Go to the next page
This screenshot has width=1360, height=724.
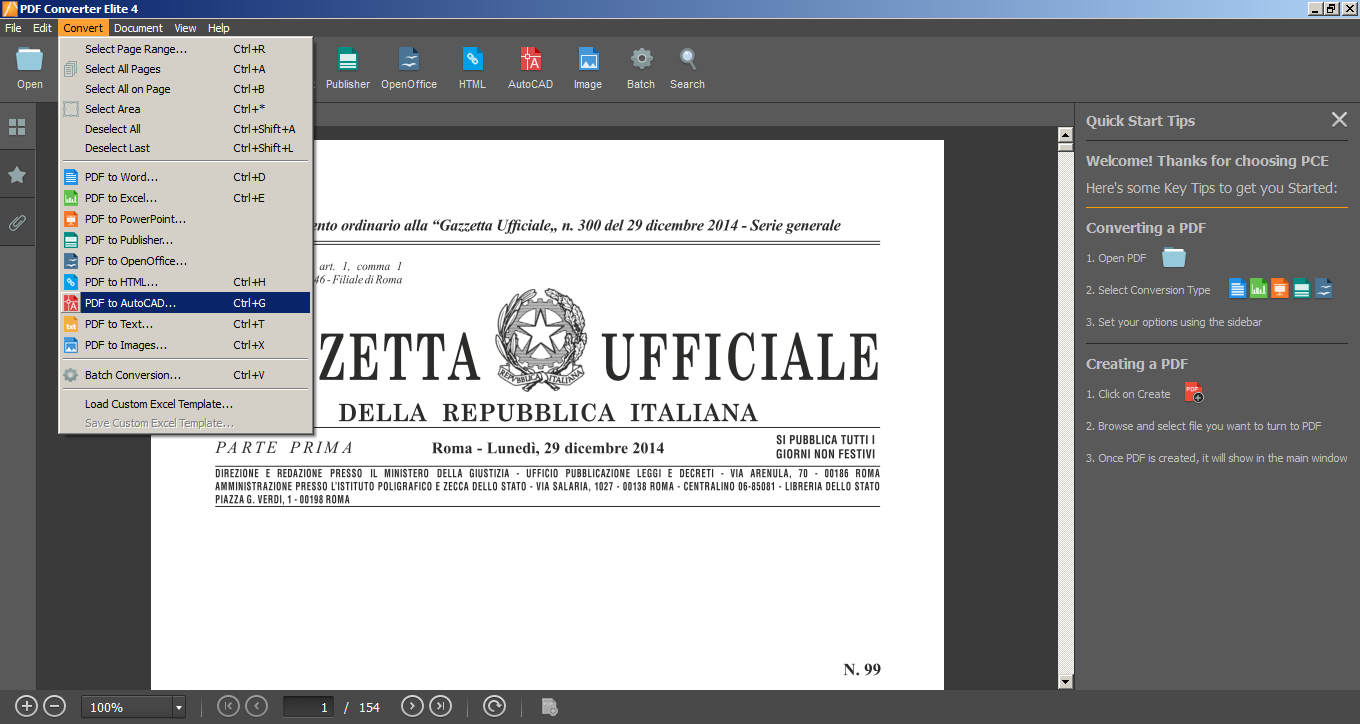pyautogui.click(x=412, y=706)
